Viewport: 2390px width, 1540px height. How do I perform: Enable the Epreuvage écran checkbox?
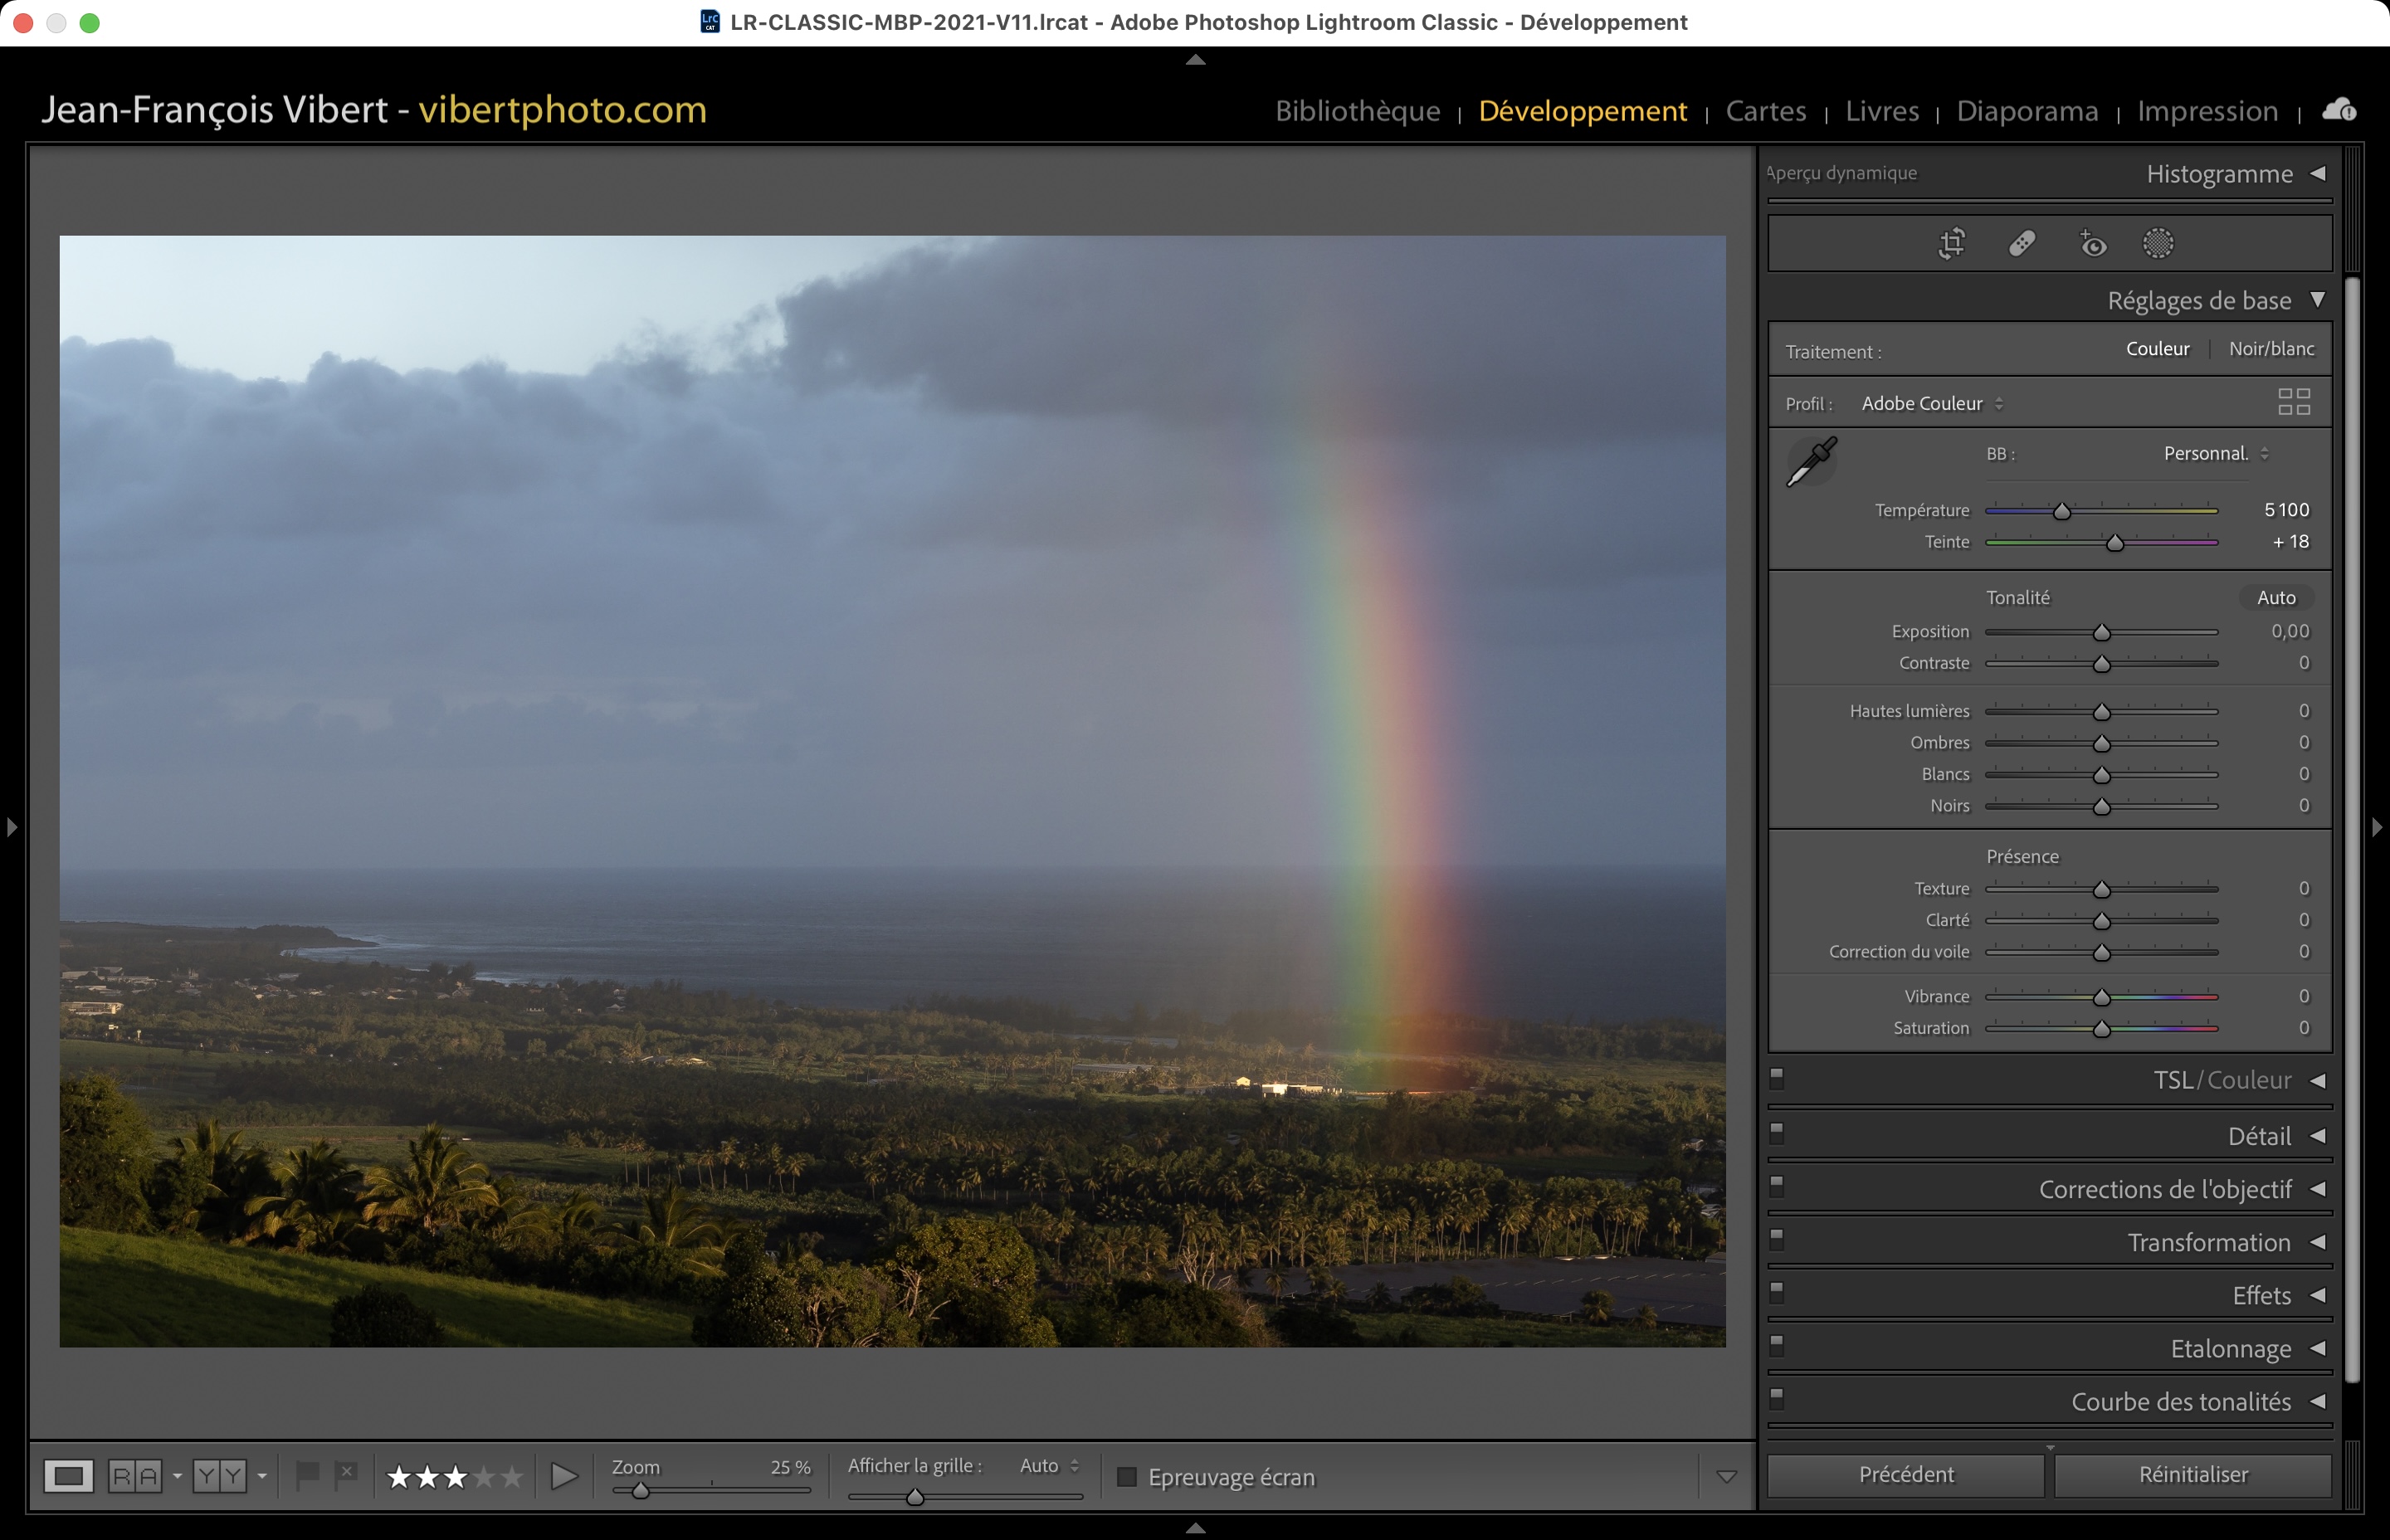click(1127, 1477)
